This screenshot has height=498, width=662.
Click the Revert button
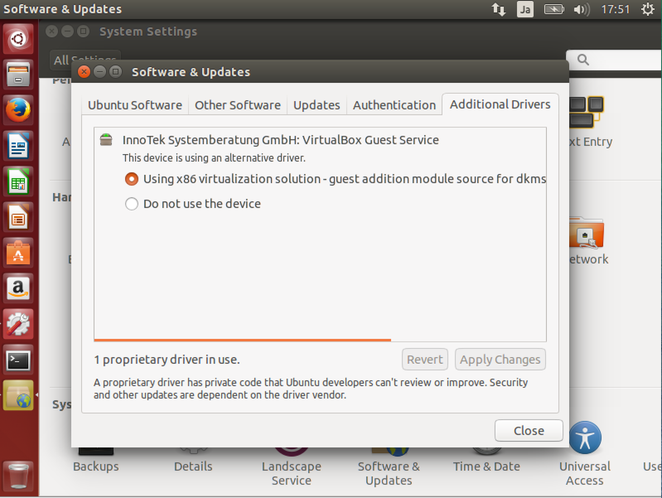[425, 360]
